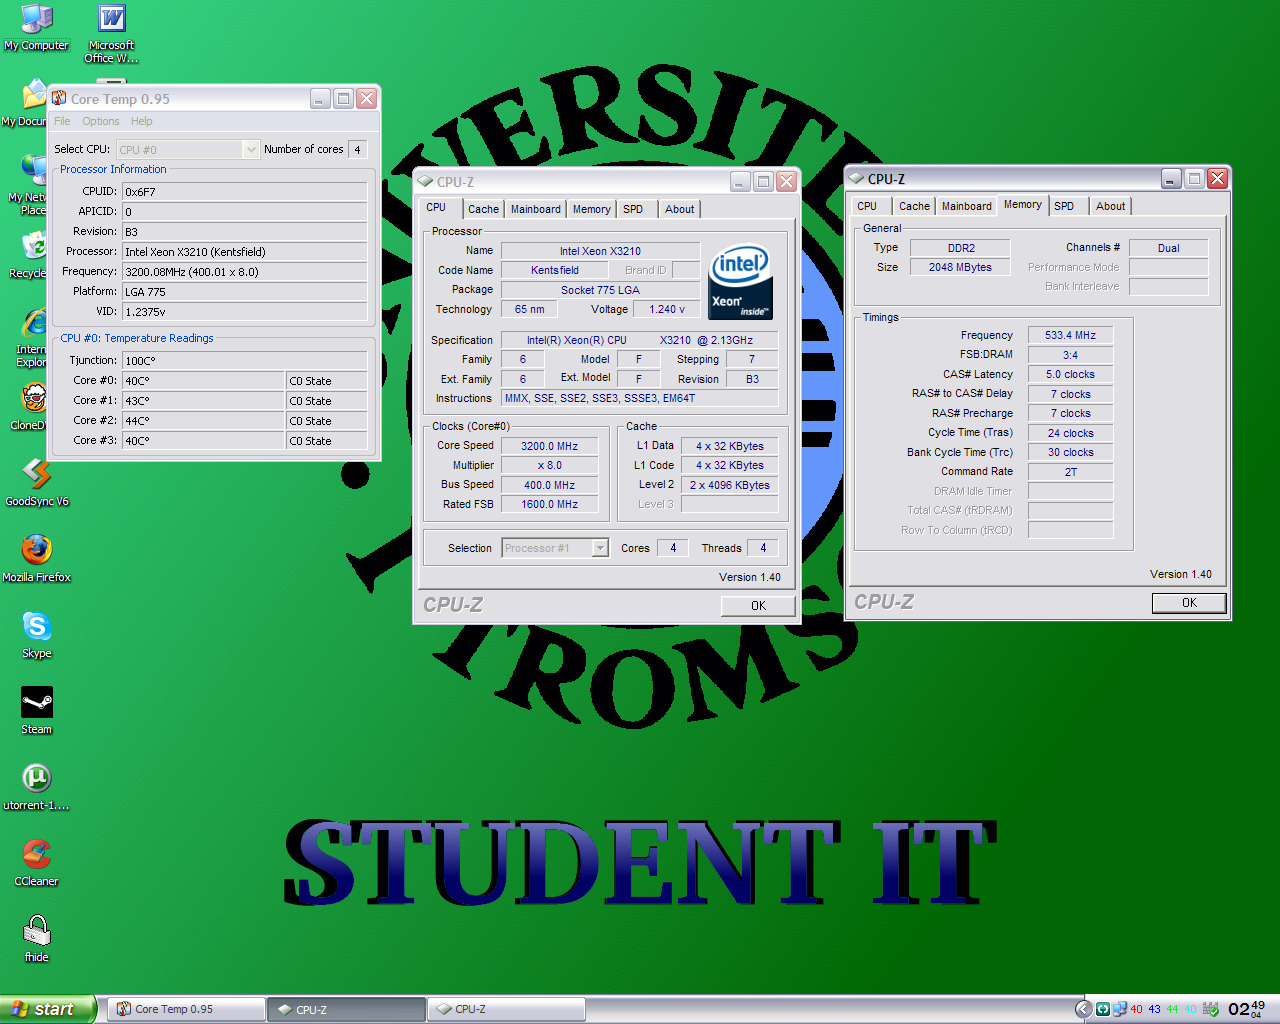
Task: Click the Core #2 44C° reading
Action: pyautogui.click(x=203, y=421)
